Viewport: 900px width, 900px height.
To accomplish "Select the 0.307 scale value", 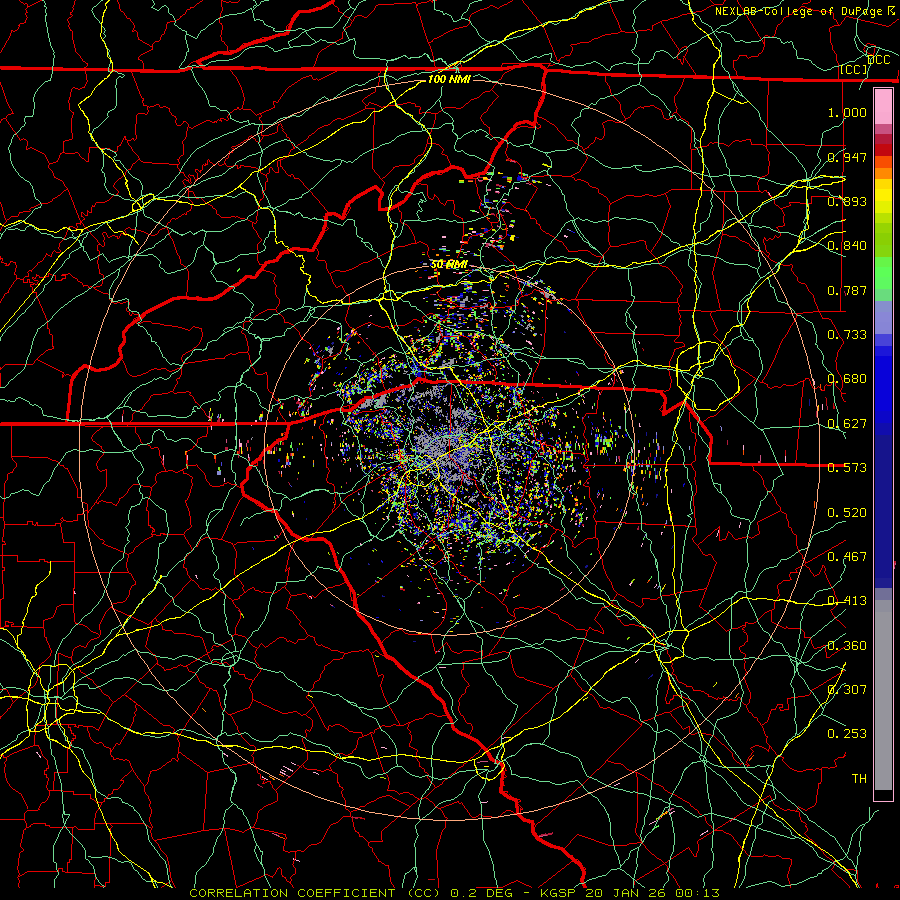I will 847,690.
